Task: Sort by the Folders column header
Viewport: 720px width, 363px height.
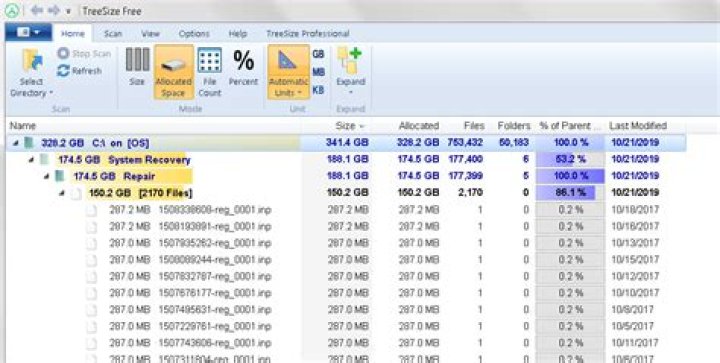Action: 514,126
